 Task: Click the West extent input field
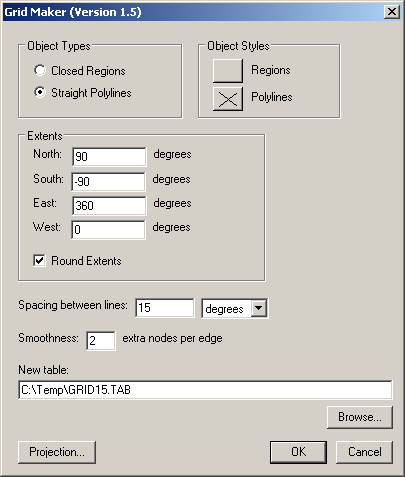(x=108, y=229)
